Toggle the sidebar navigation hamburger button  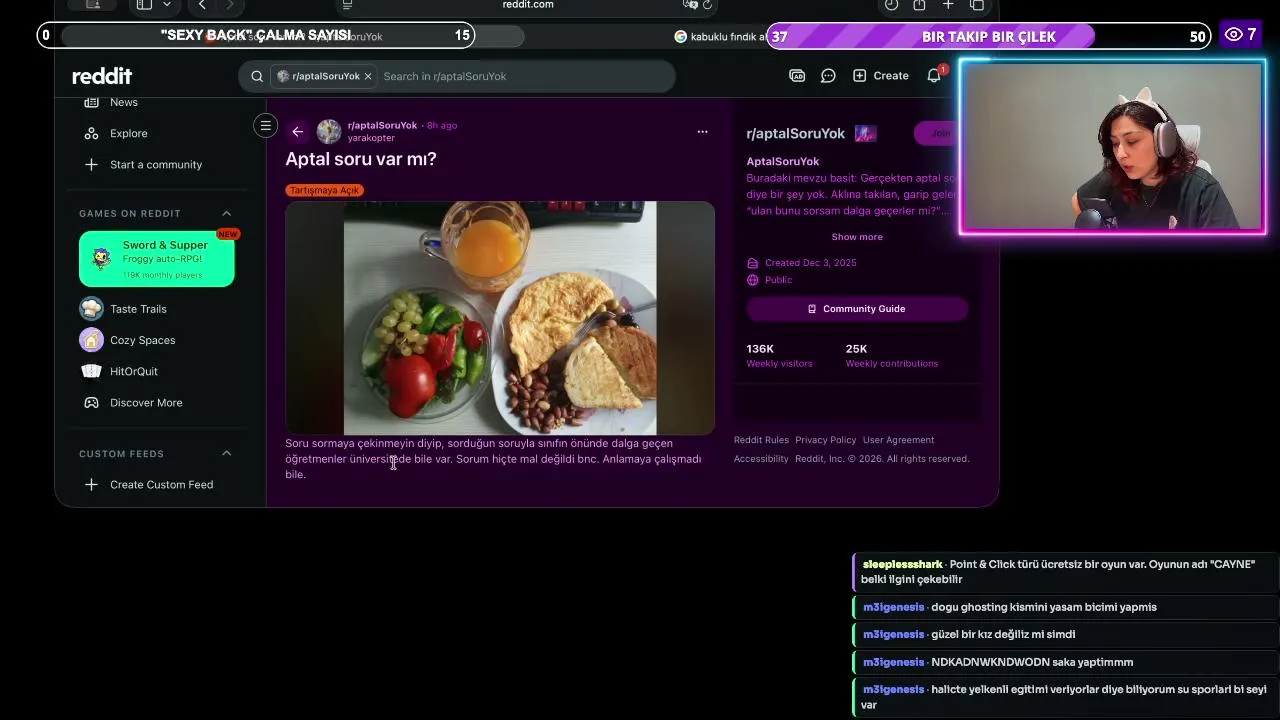pos(265,125)
